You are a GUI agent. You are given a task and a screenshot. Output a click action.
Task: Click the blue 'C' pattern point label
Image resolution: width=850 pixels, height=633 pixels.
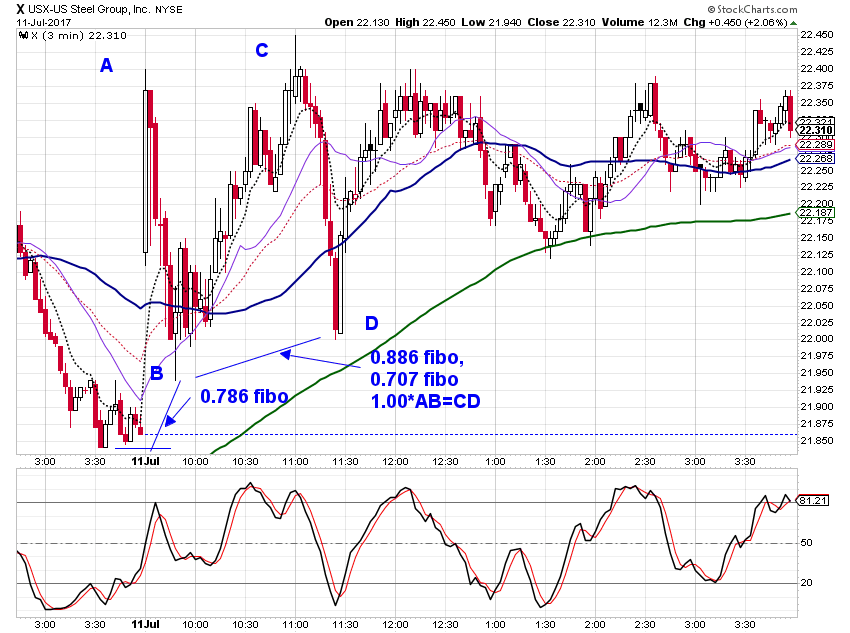(x=262, y=50)
